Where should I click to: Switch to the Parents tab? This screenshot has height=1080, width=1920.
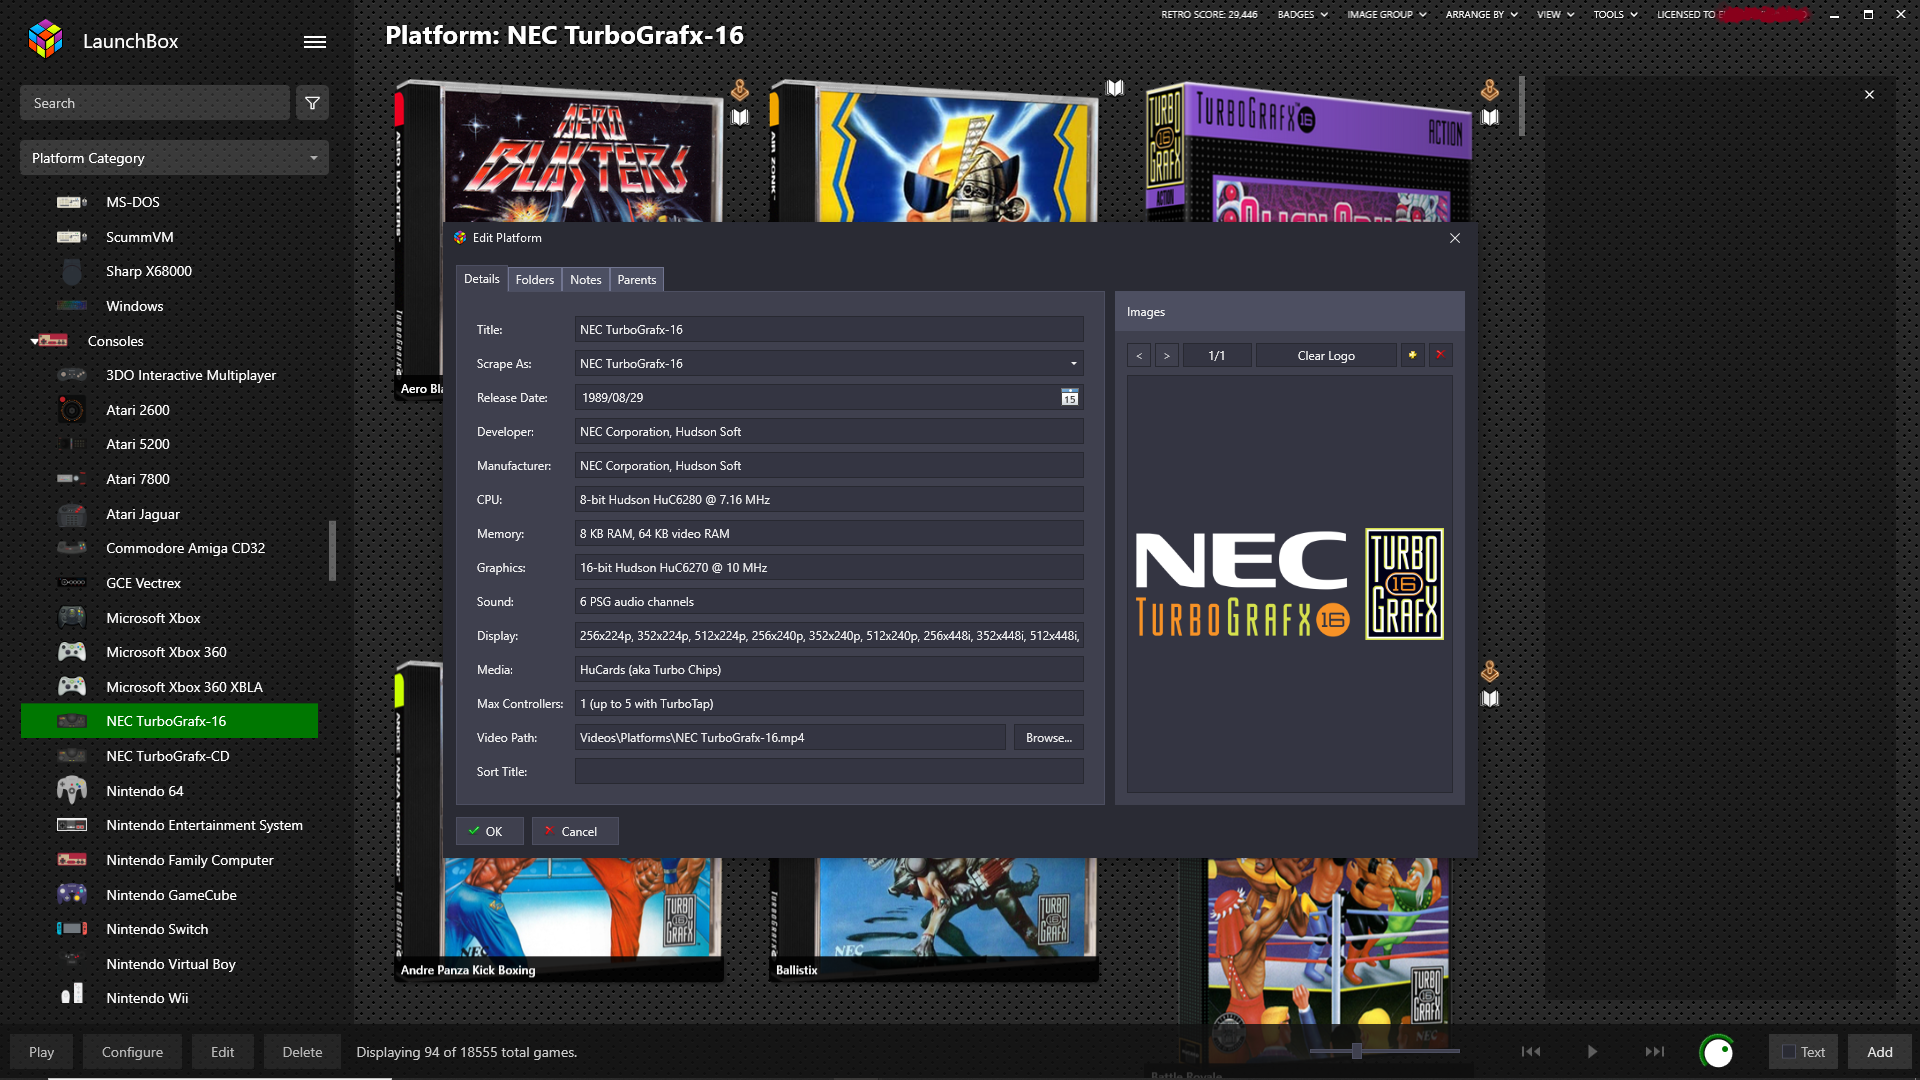coord(636,280)
